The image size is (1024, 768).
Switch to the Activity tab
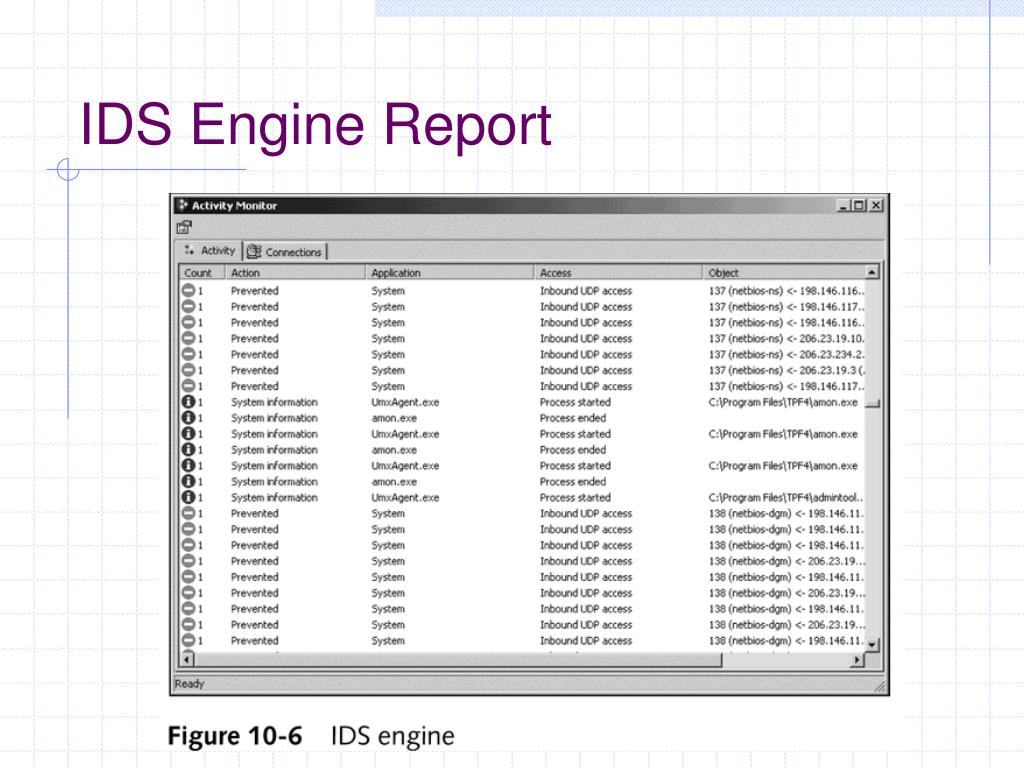coord(209,251)
